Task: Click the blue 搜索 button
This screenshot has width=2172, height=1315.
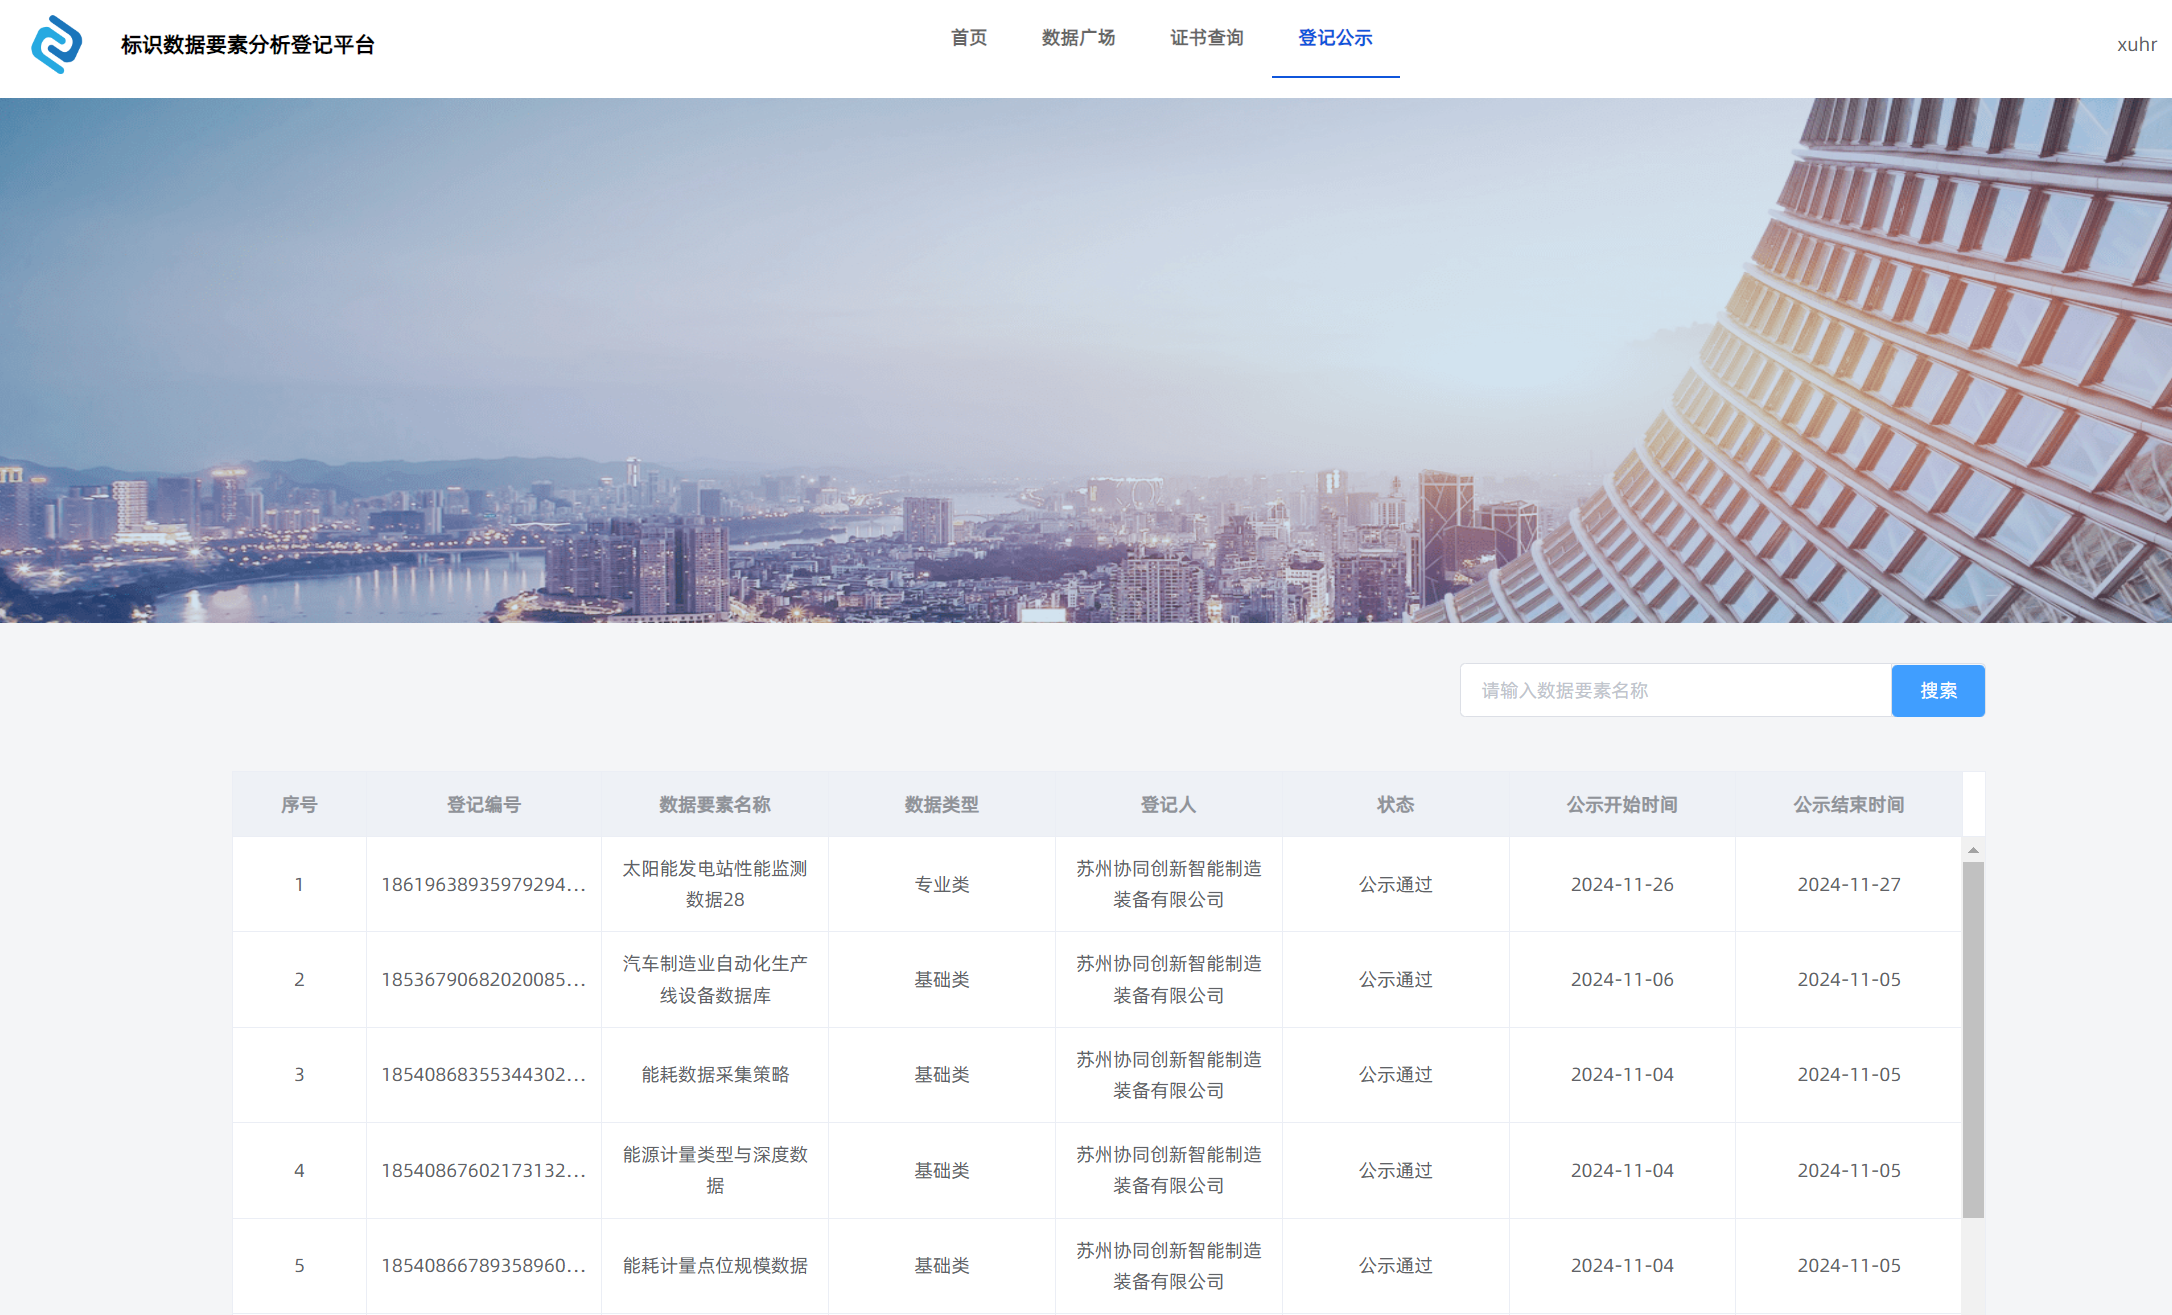Action: click(x=1938, y=690)
